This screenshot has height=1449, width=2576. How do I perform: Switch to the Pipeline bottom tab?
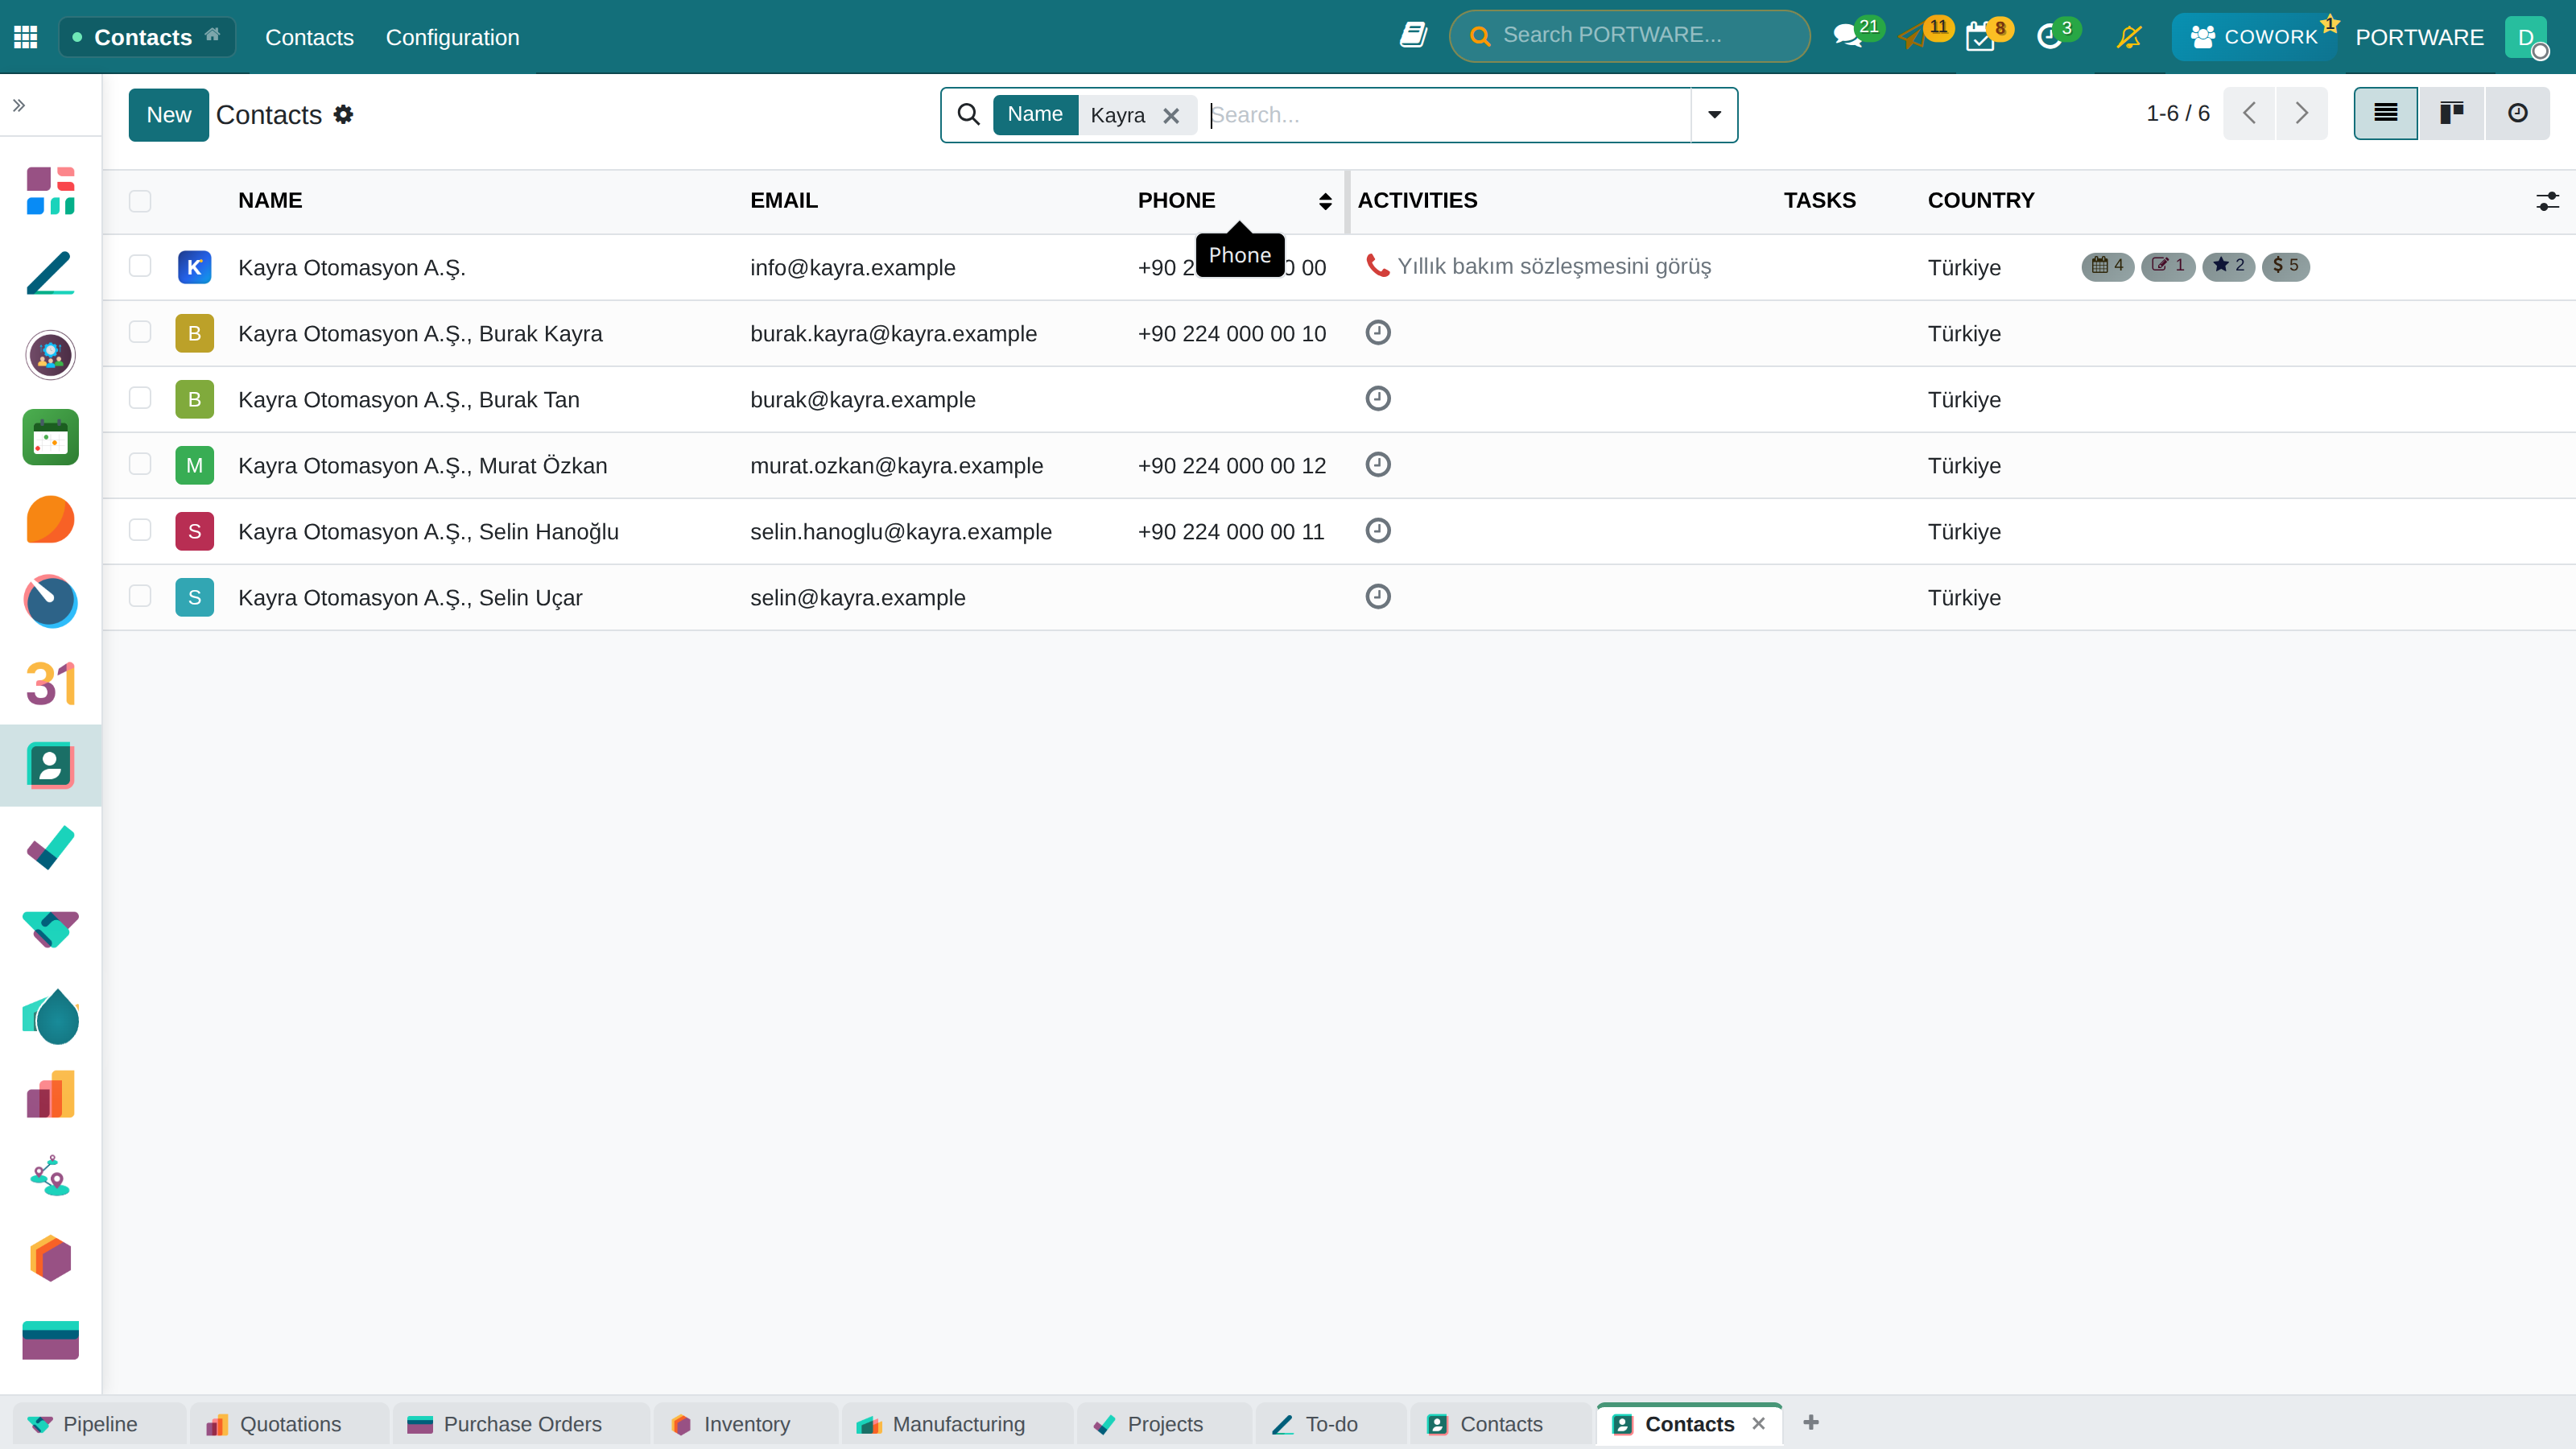99,1424
